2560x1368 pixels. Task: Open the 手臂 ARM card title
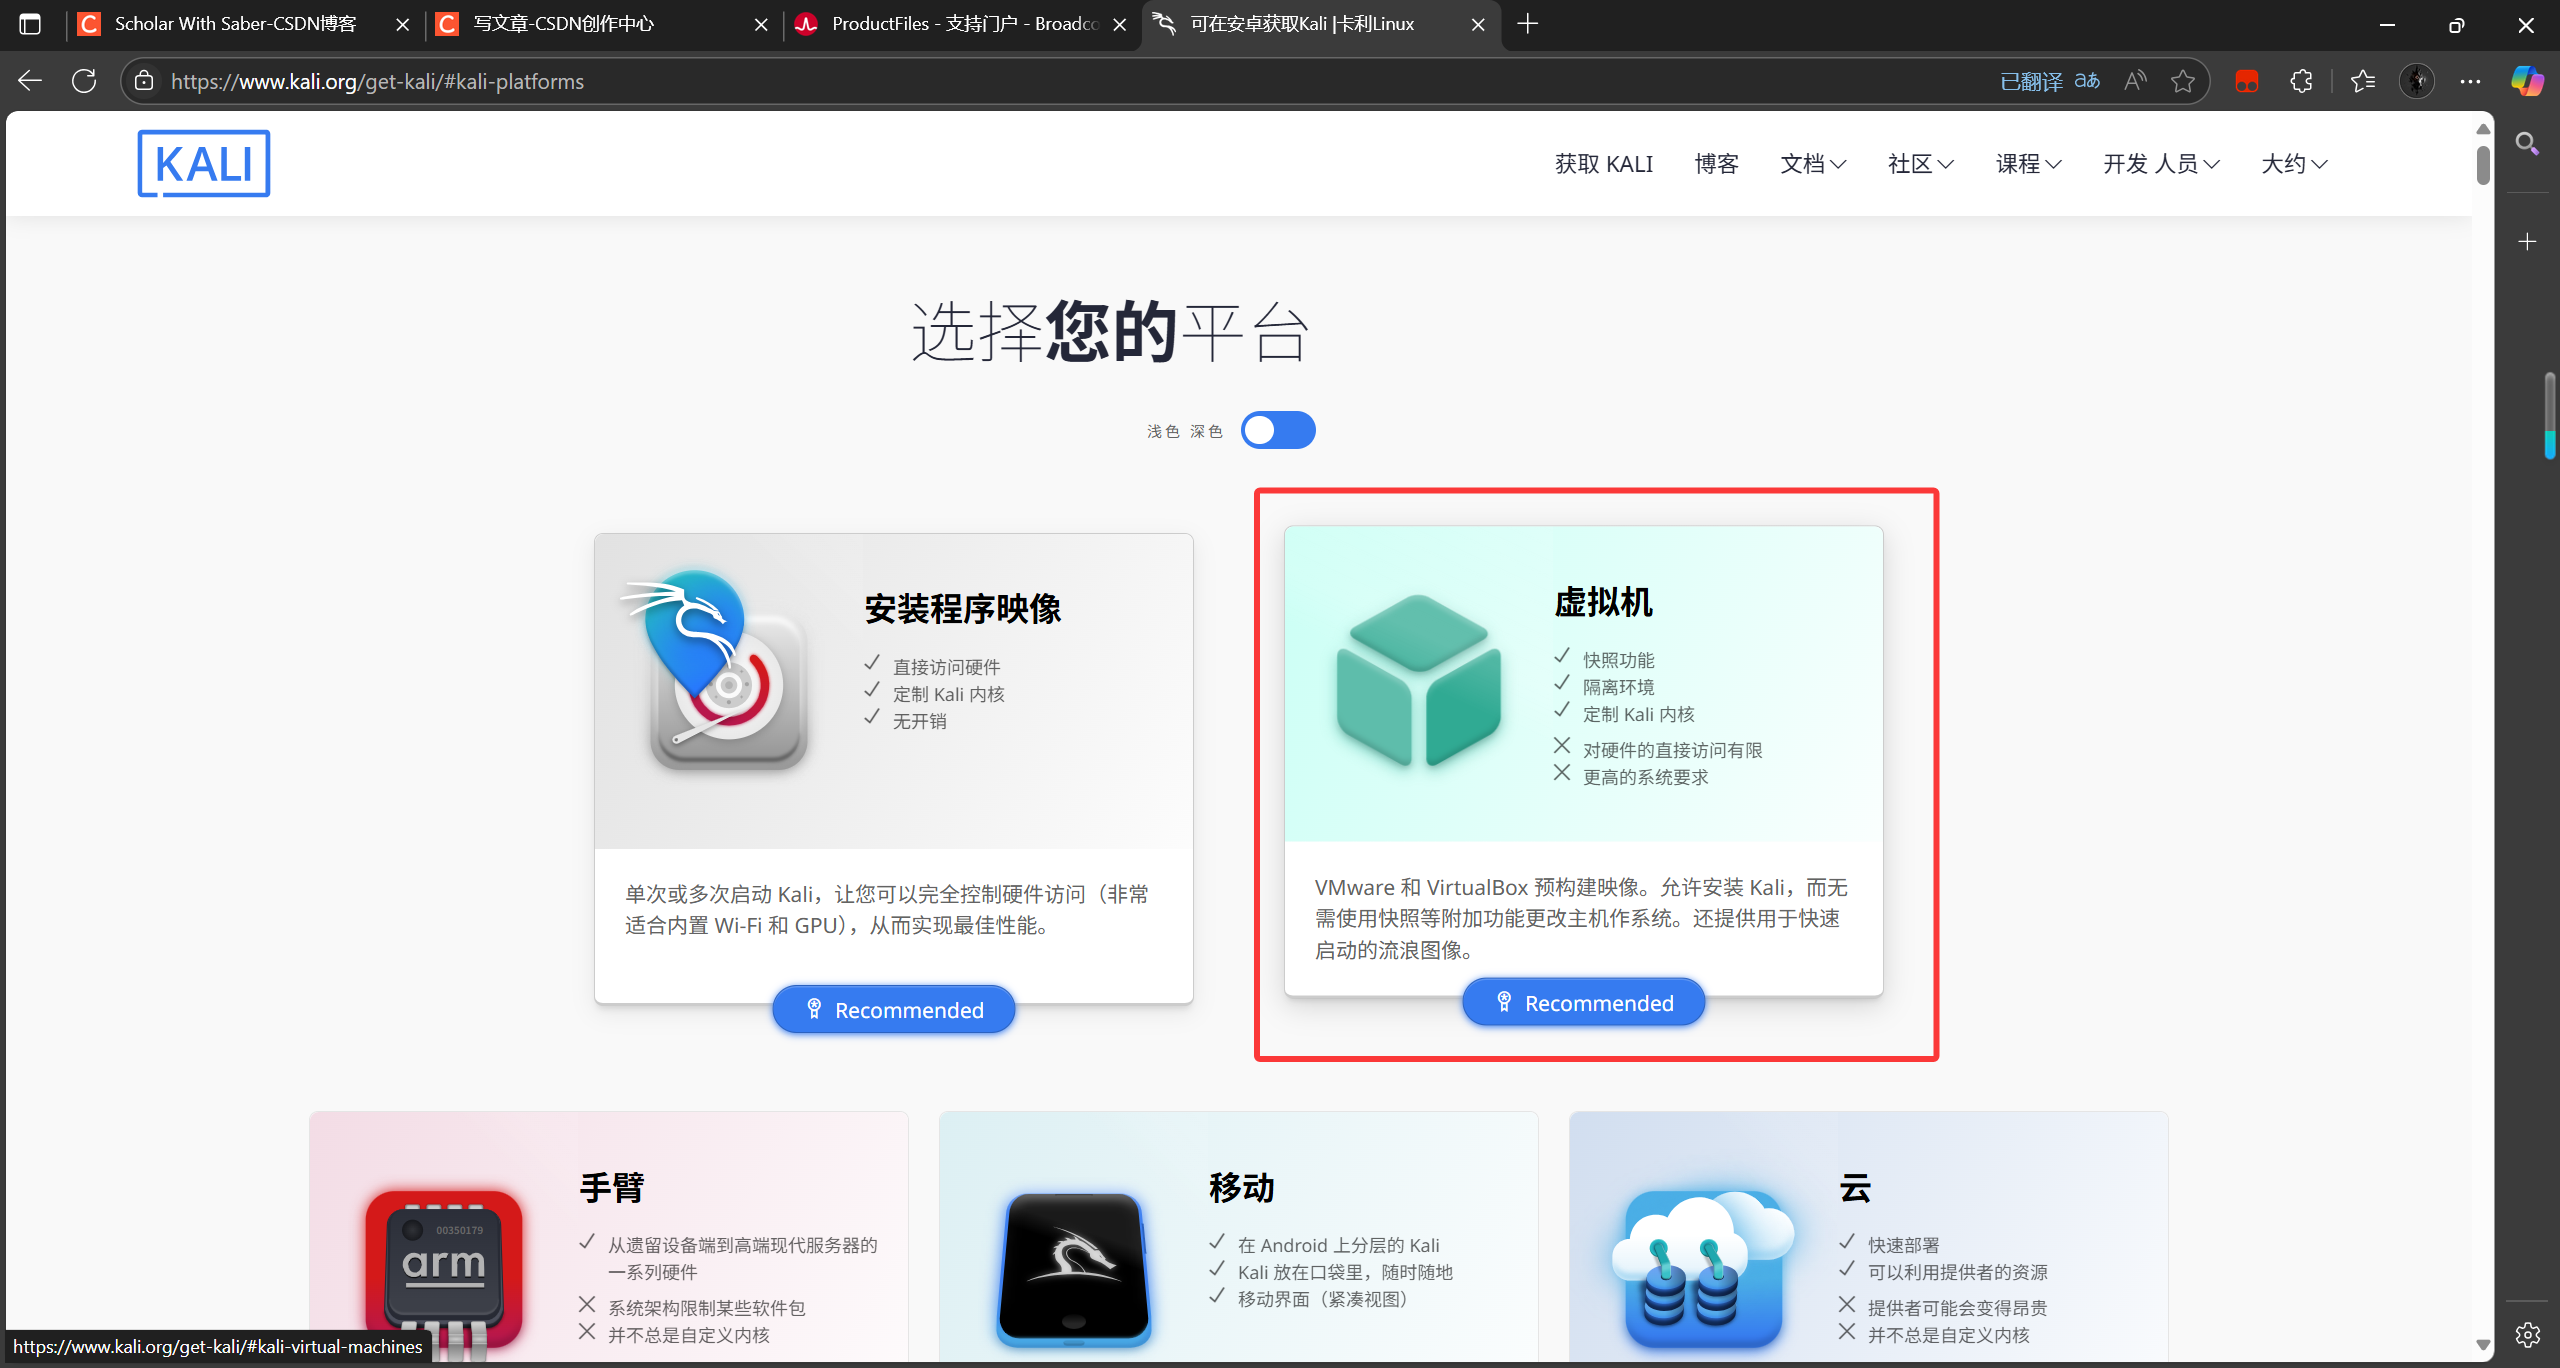point(612,1187)
